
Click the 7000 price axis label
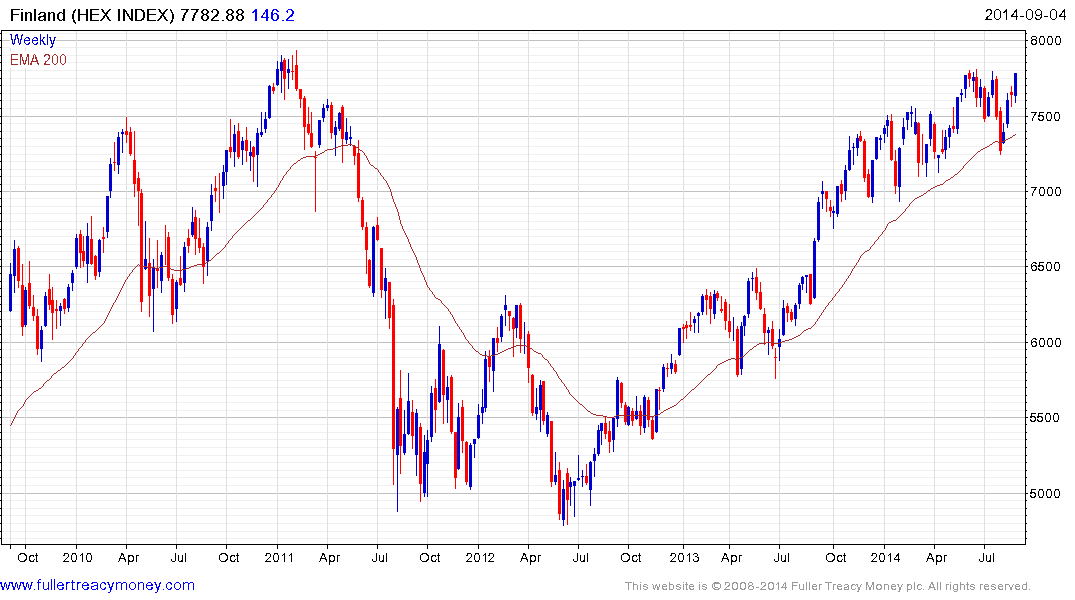pyautogui.click(x=1046, y=191)
